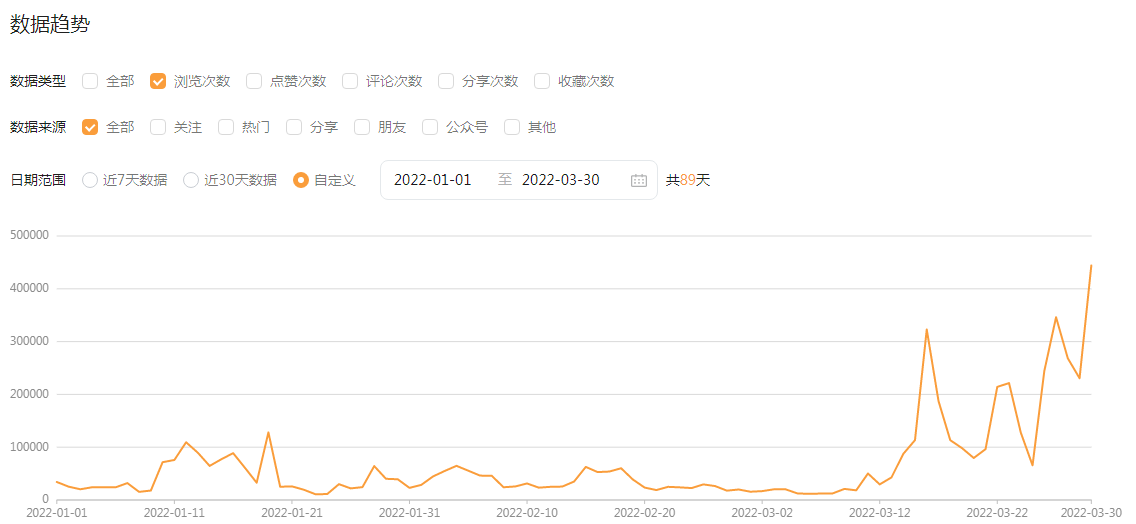Image resolution: width=1136 pixels, height=524 pixels.
Task: Enable the 点赞次数 checkbox
Action: click(254, 81)
